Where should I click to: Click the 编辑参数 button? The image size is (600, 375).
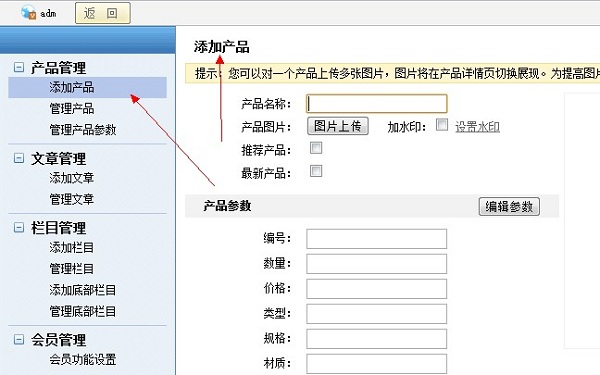tap(509, 207)
